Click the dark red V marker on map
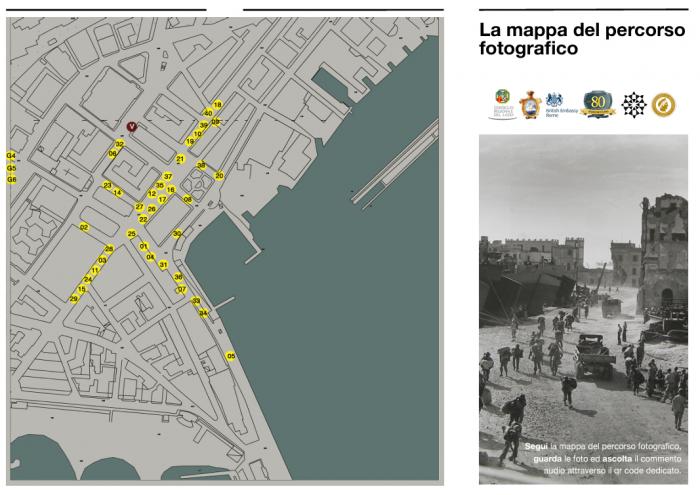700x495 pixels. pyautogui.click(x=131, y=127)
